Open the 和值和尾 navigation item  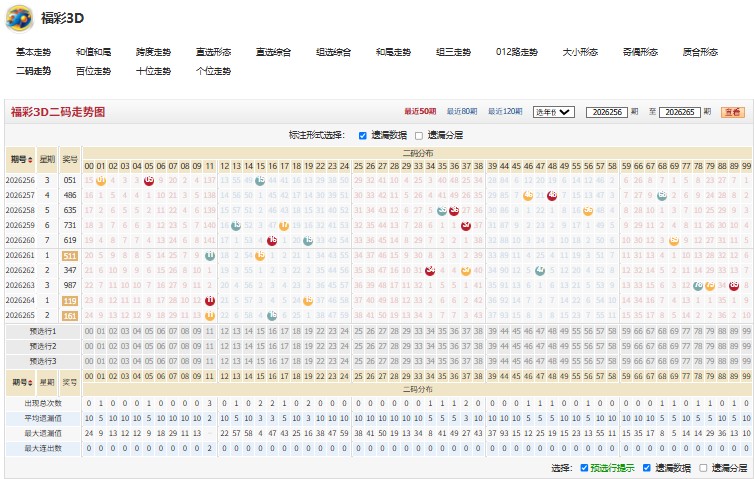[x=93, y=52]
